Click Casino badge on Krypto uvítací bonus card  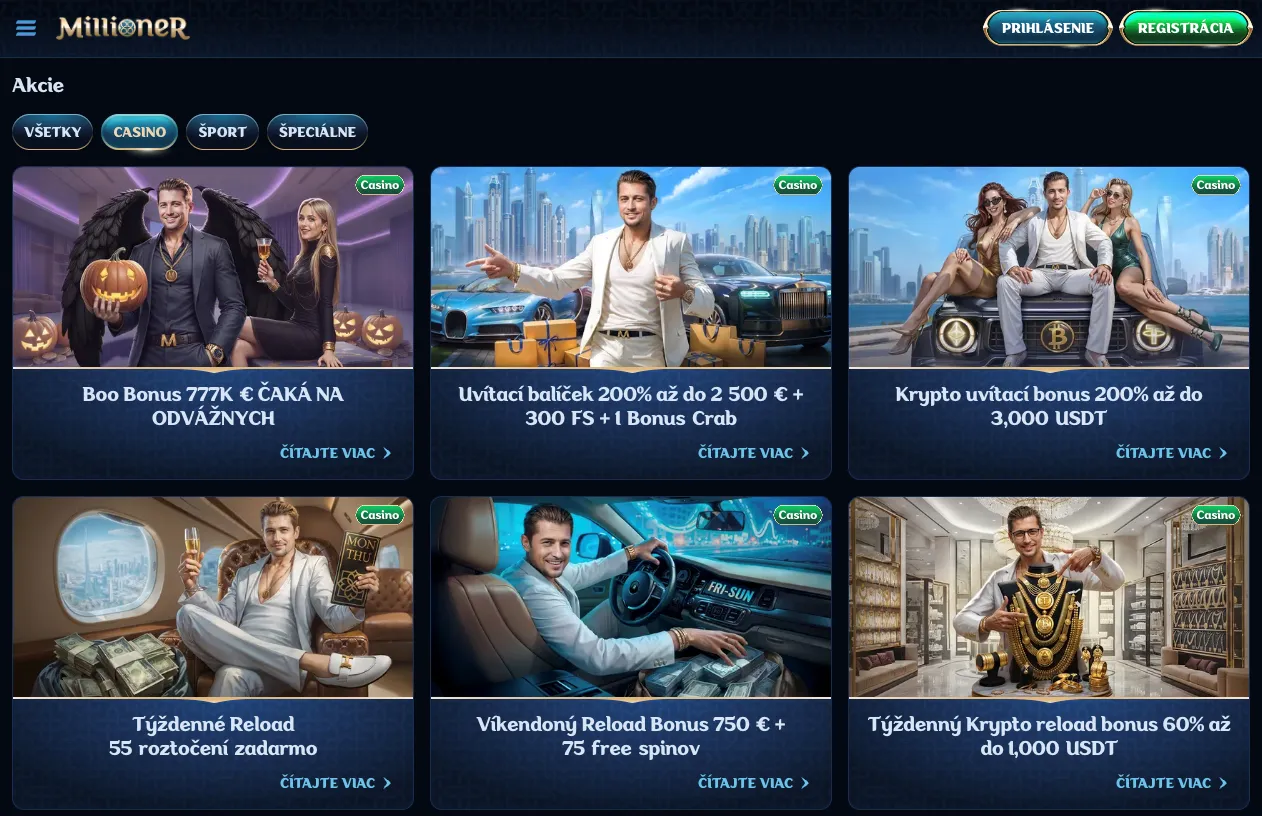click(x=1216, y=185)
